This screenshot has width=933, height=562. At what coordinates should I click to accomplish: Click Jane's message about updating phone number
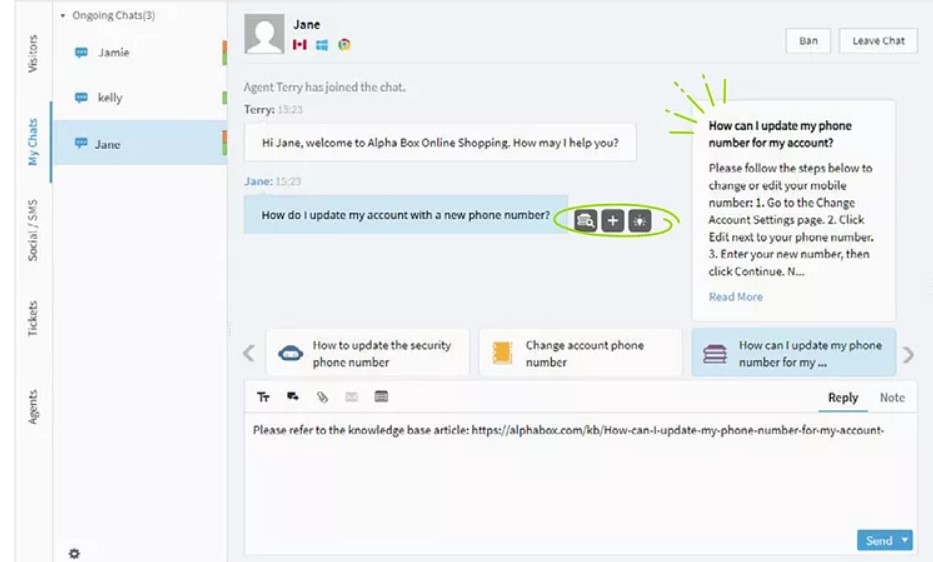coord(406,215)
